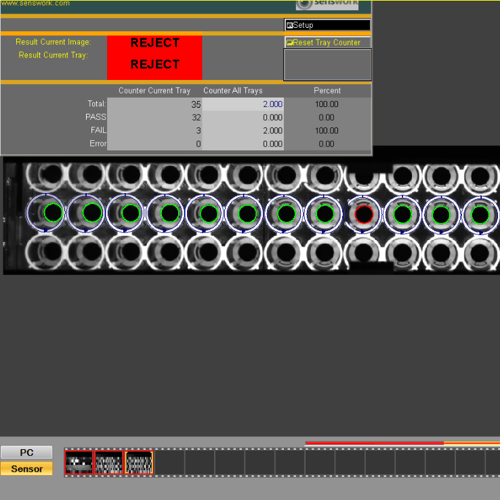
Task: Click the red-circled rejected part
Action: [x=364, y=214]
